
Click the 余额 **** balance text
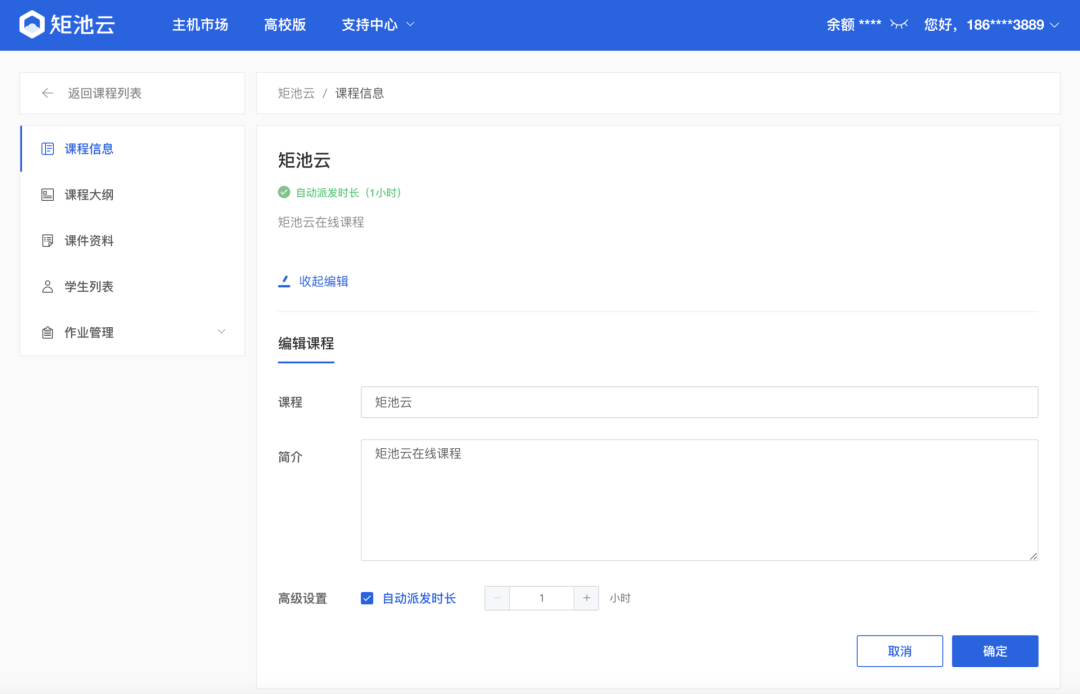(x=853, y=25)
